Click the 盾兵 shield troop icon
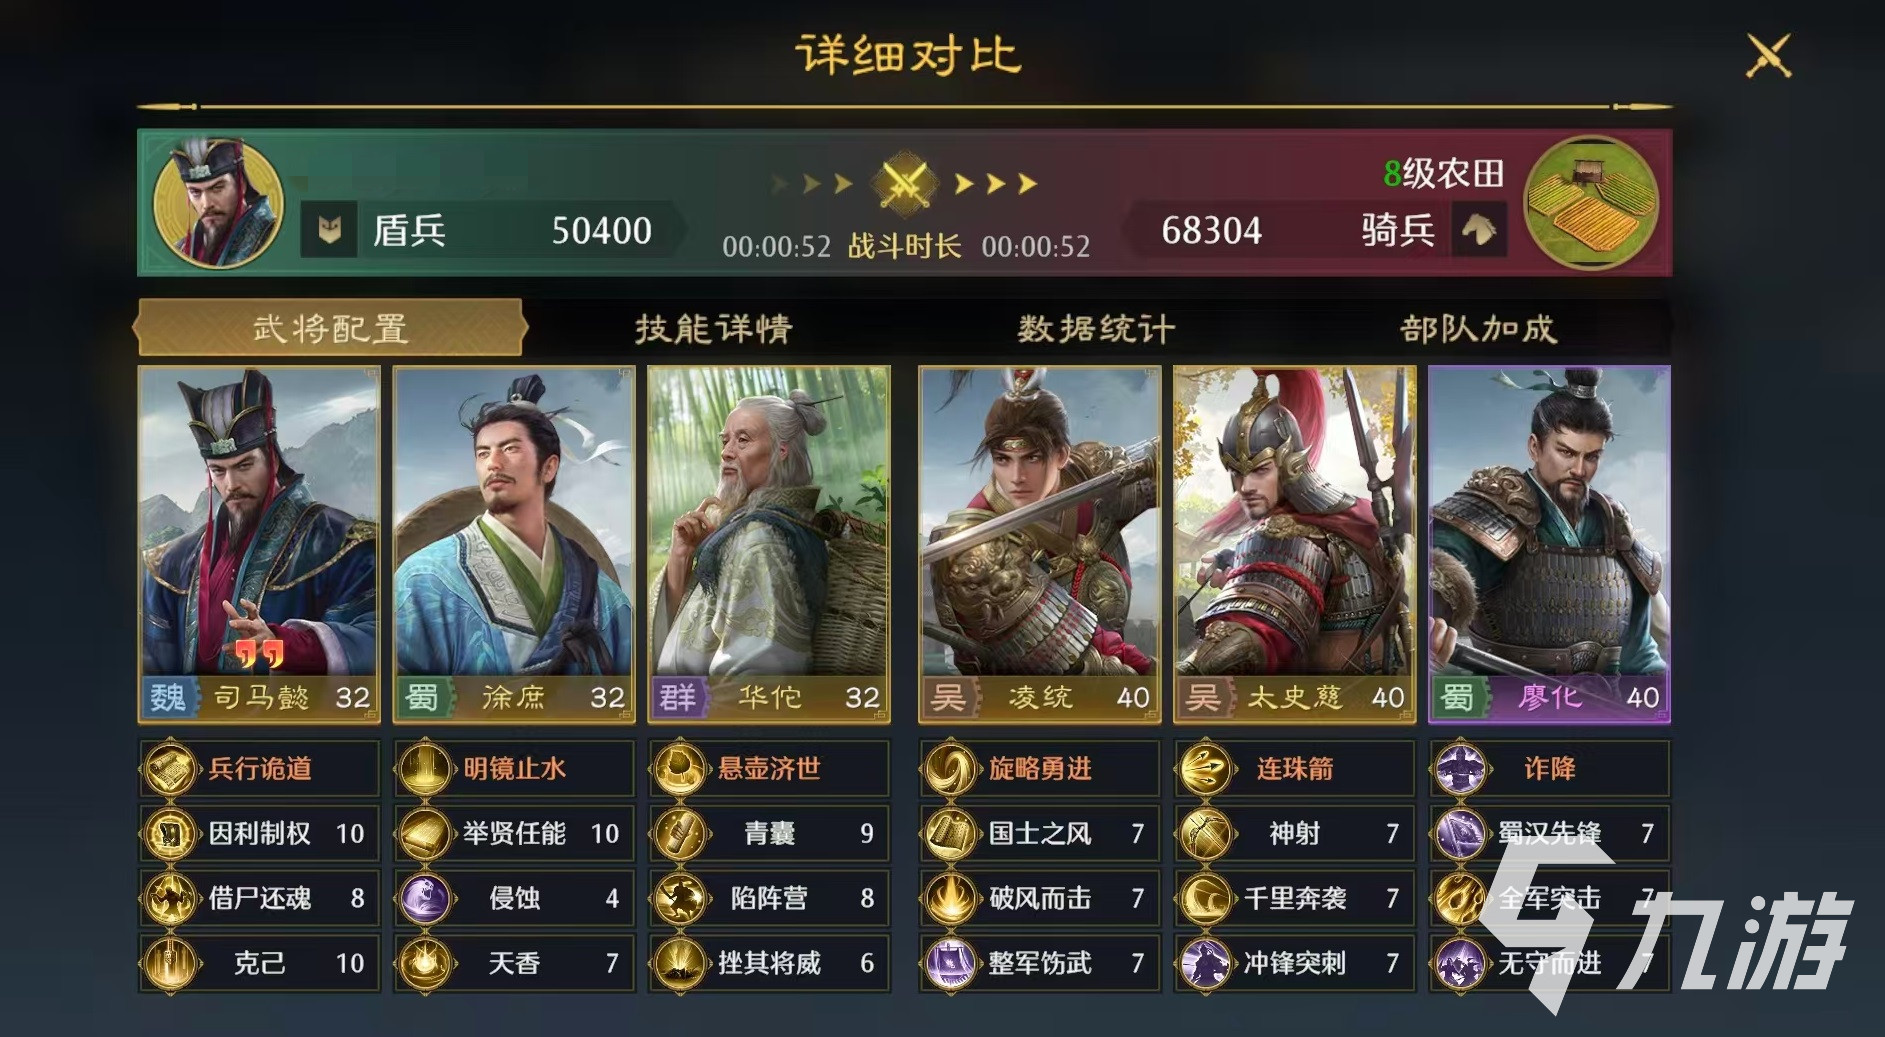 coord(329,231)
